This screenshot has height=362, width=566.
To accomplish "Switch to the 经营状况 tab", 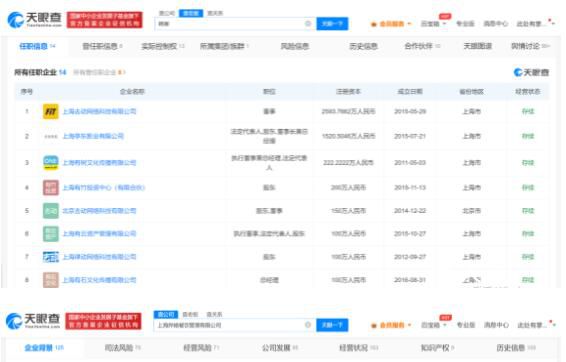I will click(358, 348).
